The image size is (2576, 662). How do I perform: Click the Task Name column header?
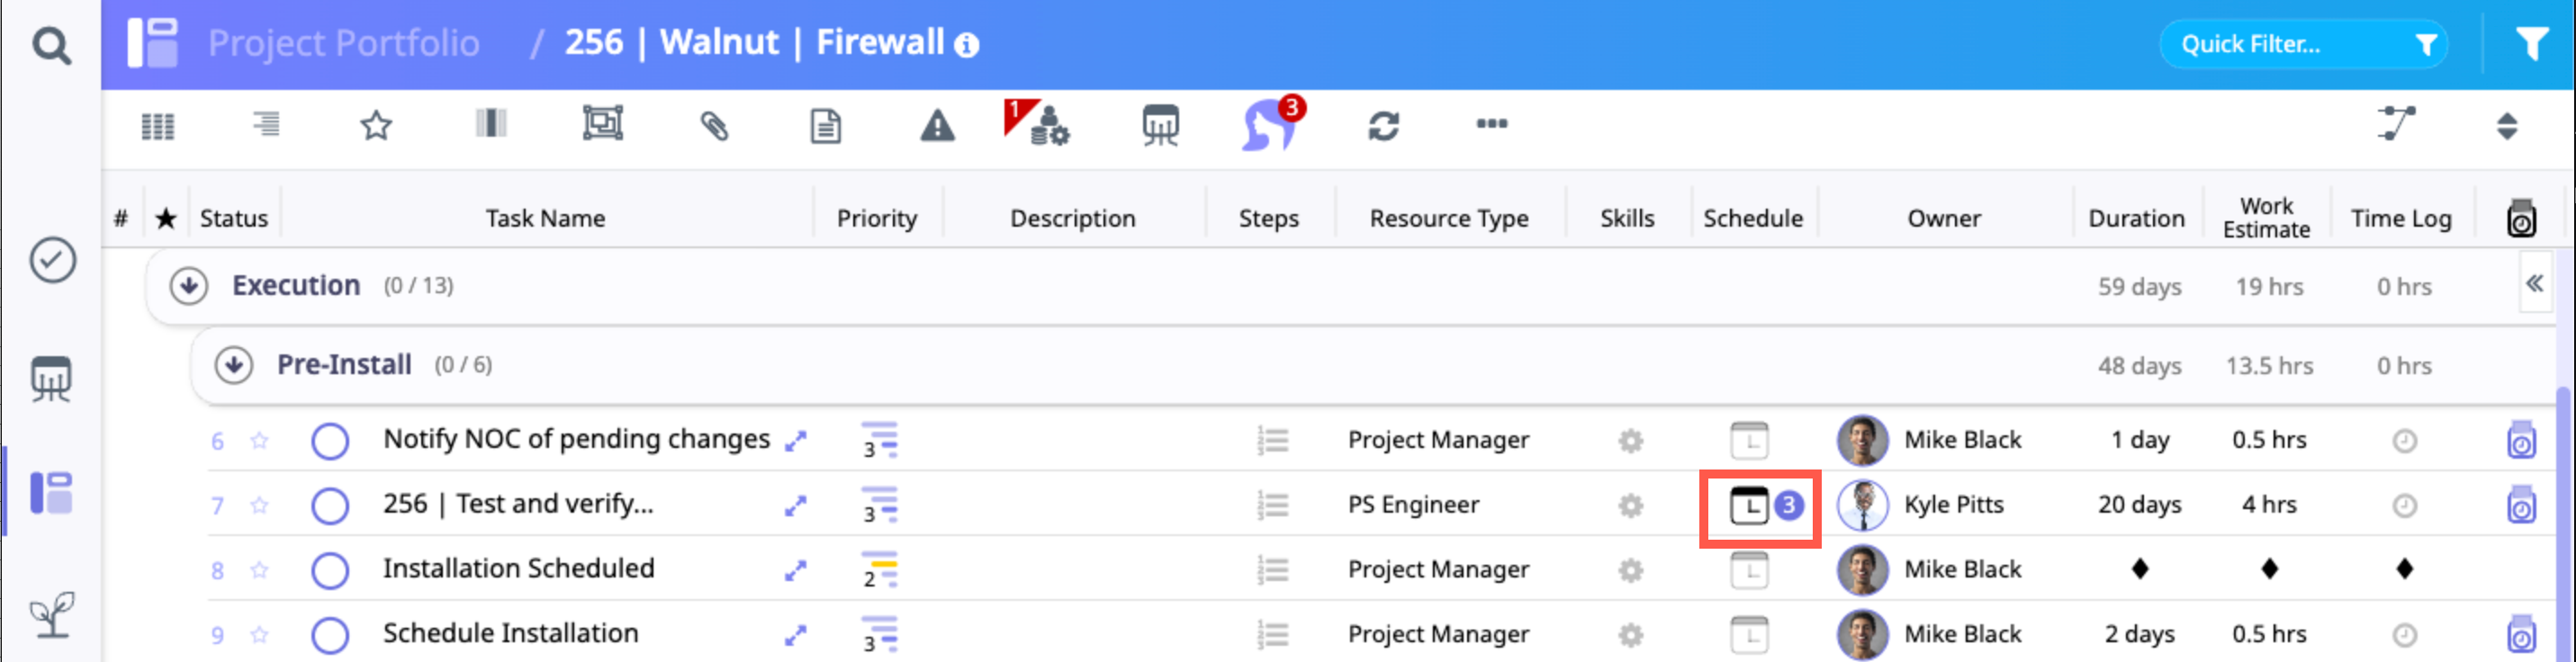(x=545, y=218)
